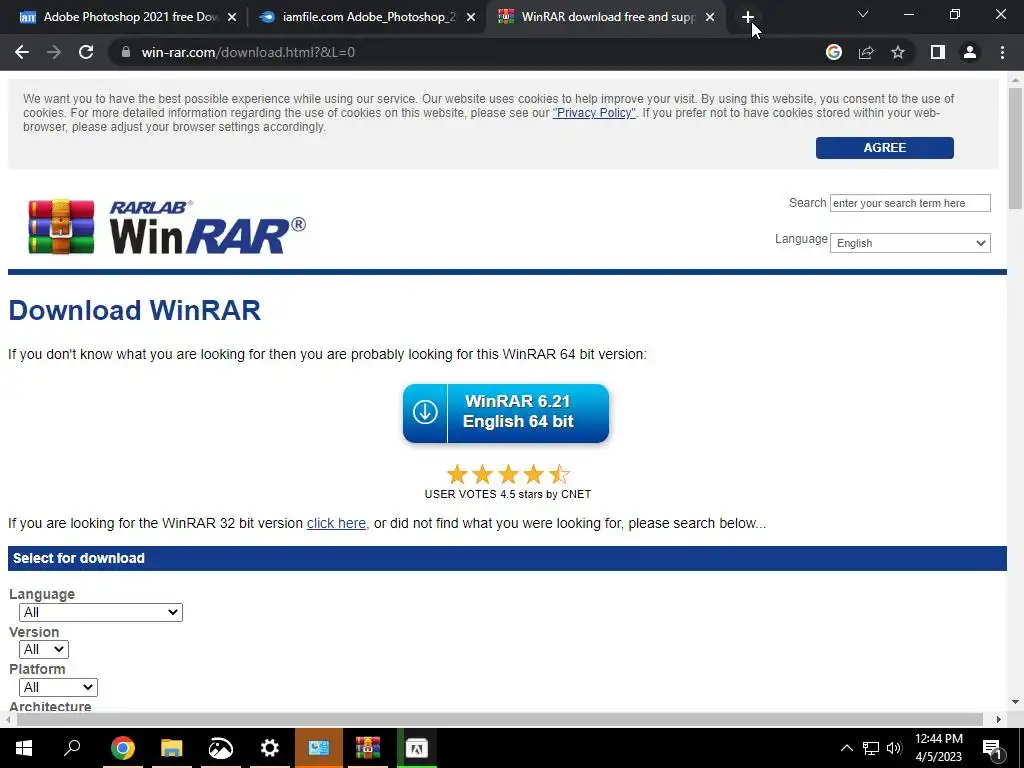
Task: Download WinRAR 6.21 English 64 bit
Action: coord(505,413)
